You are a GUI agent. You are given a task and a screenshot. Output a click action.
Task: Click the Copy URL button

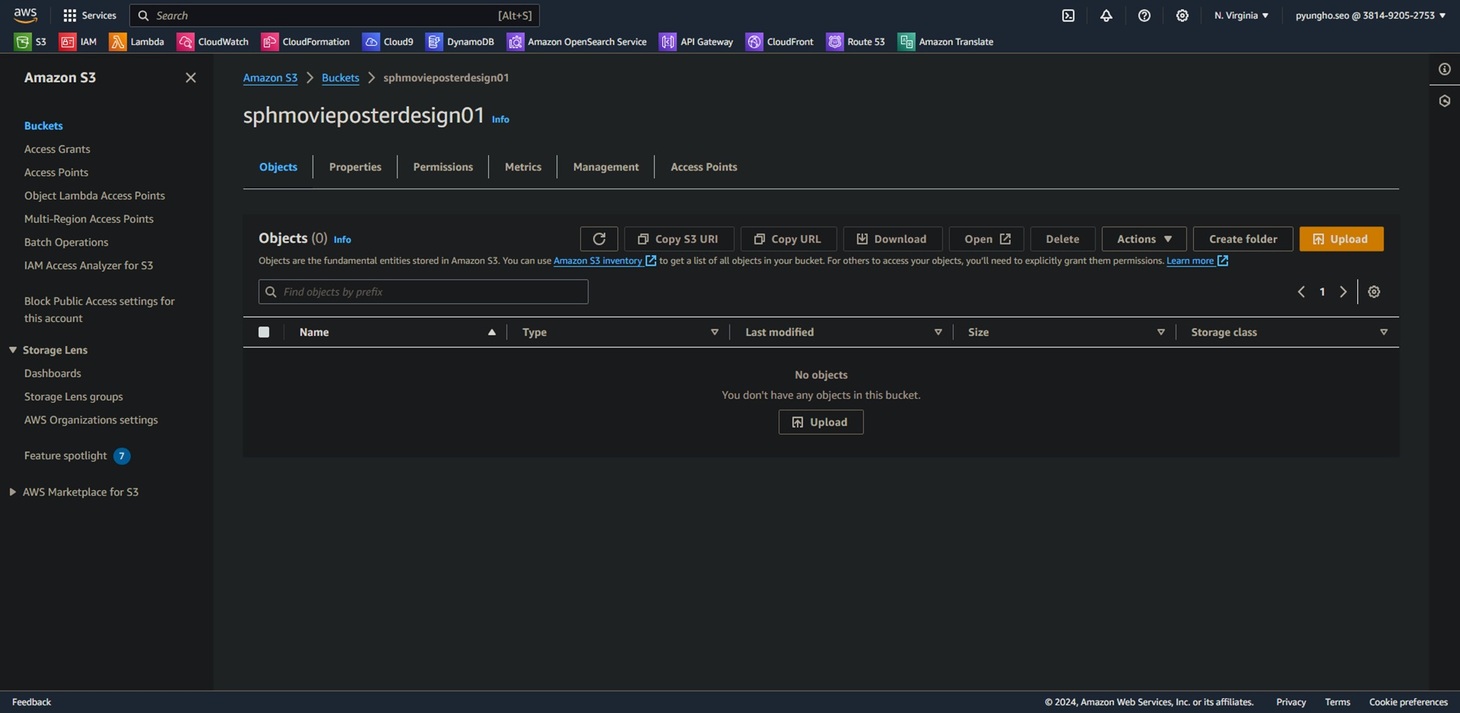[788, 239]
